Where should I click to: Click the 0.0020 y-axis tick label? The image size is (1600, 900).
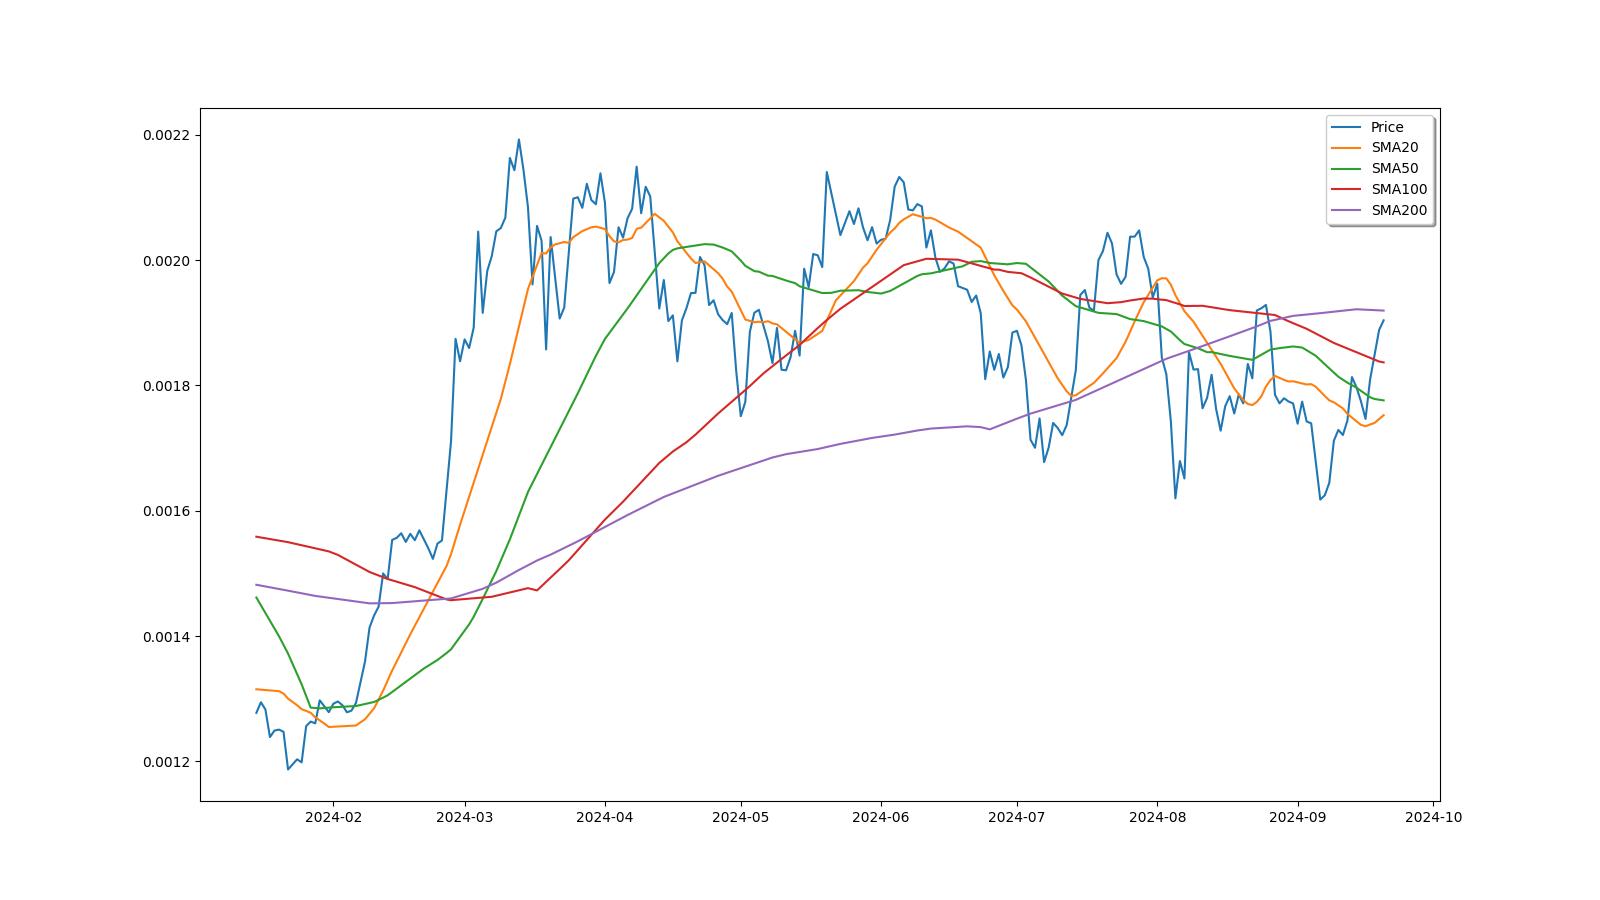click(168, 261)
